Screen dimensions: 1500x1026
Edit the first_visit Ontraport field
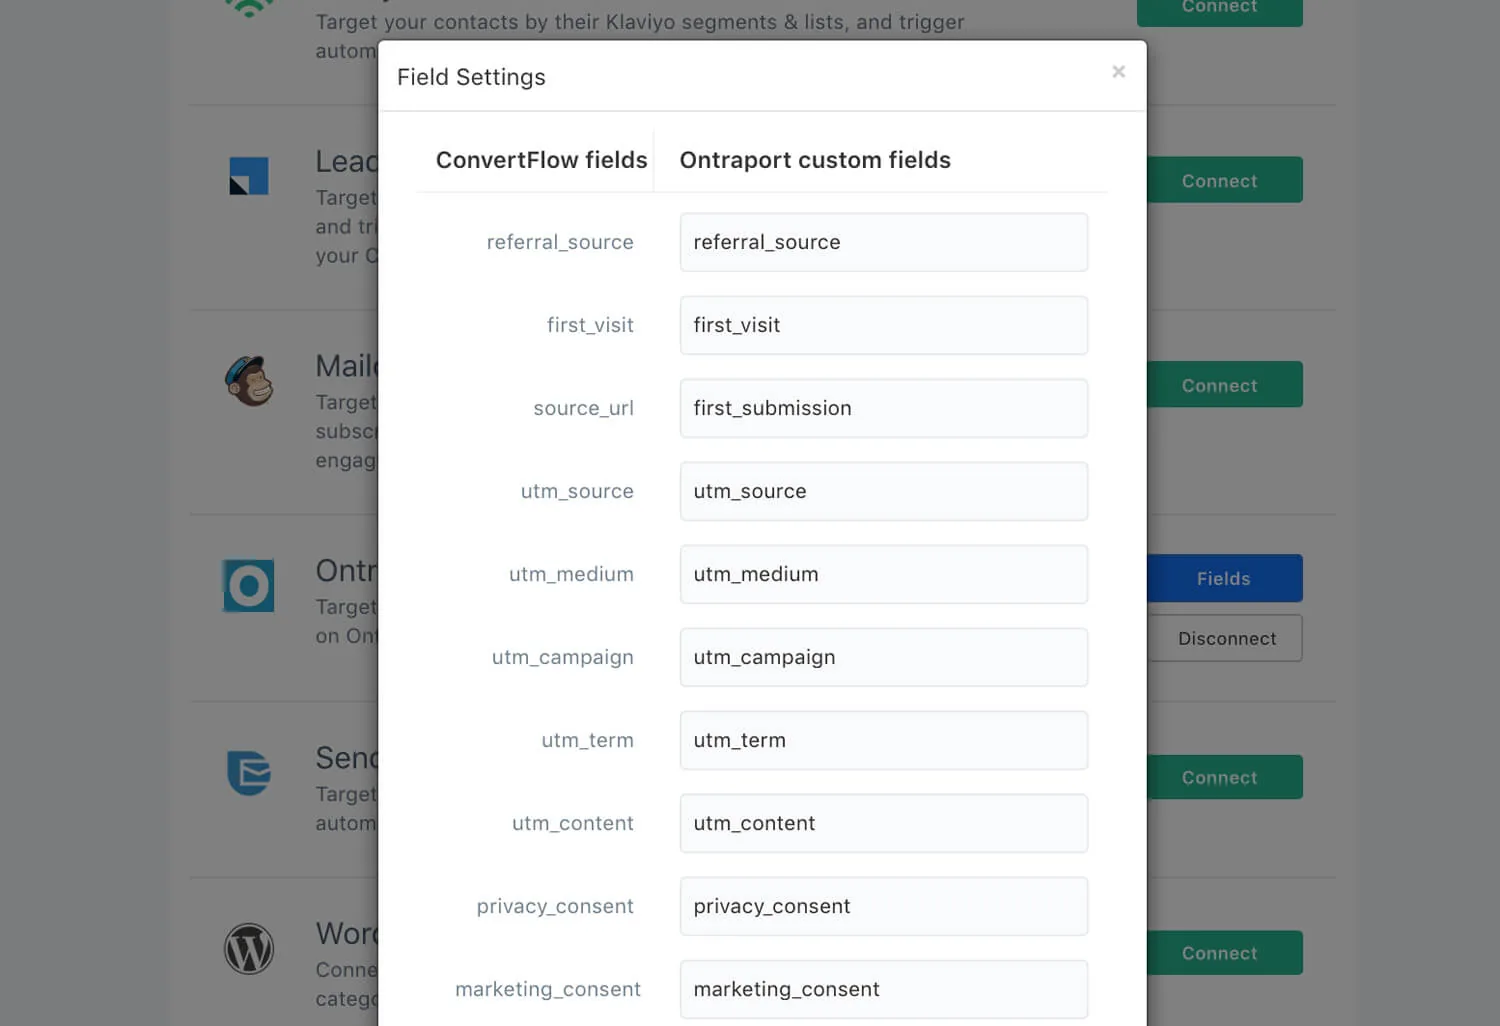[x=884, y=325]
